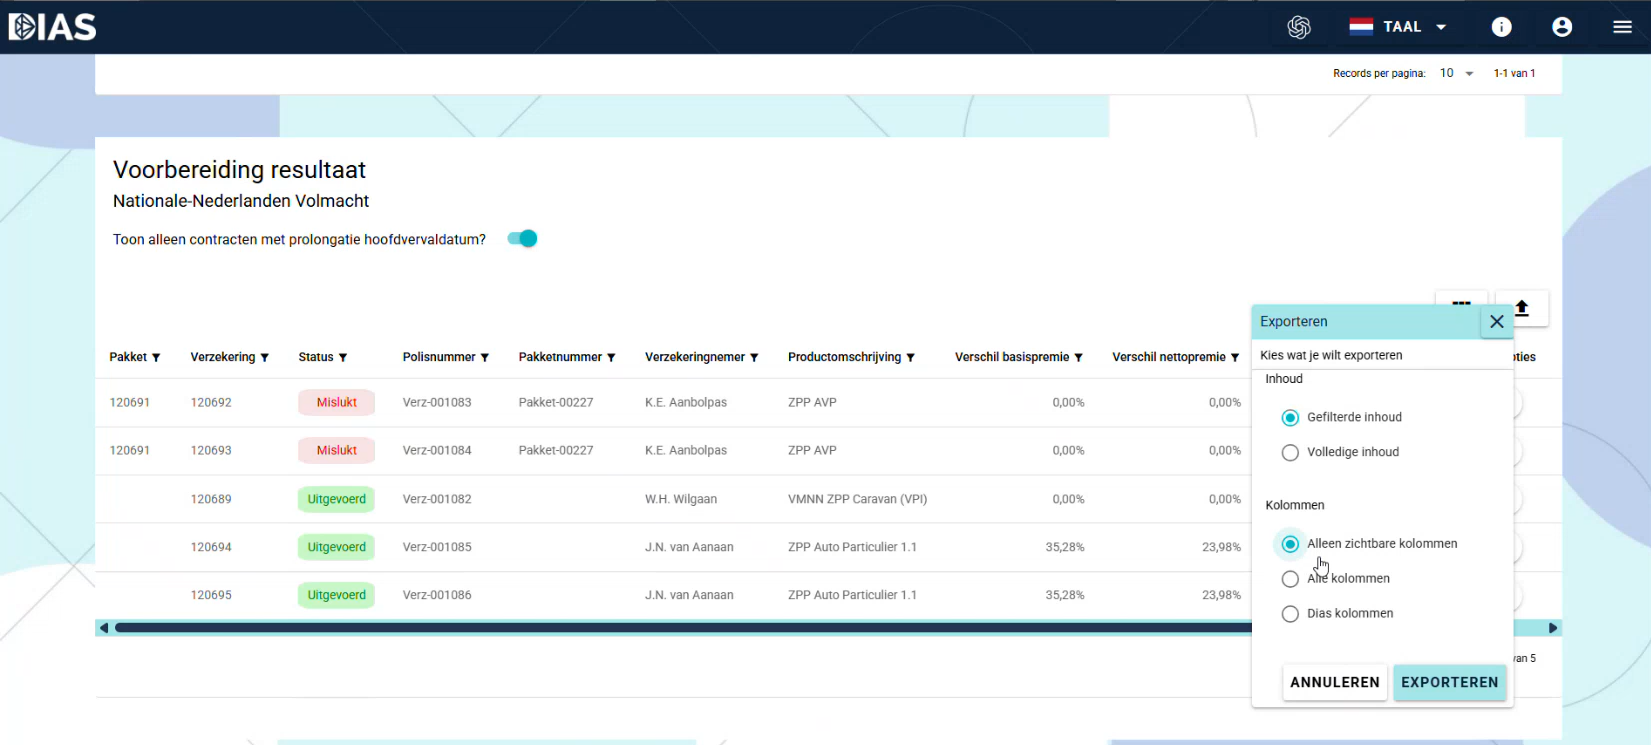Close the Exporteren dialog with X
The width and height of the screenshot is (1651, 745).
click(x=1497, y=322)
